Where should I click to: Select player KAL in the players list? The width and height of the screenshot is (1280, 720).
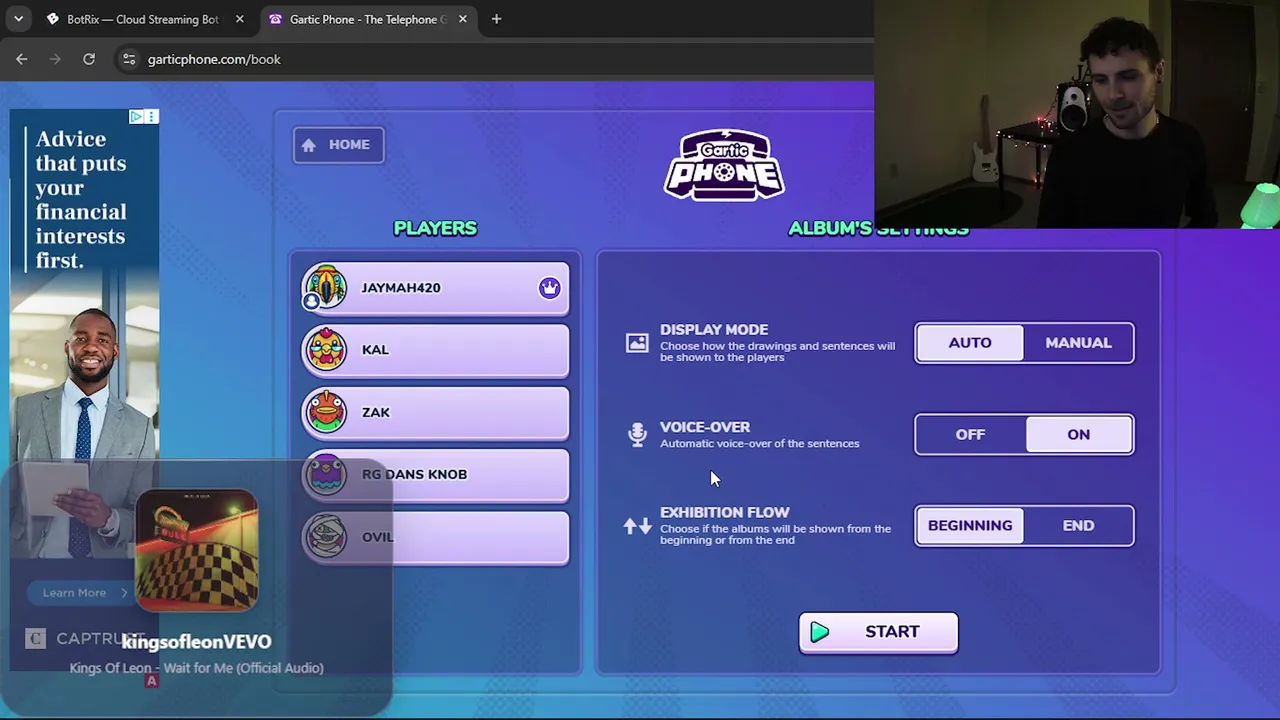tap(435, 350)
